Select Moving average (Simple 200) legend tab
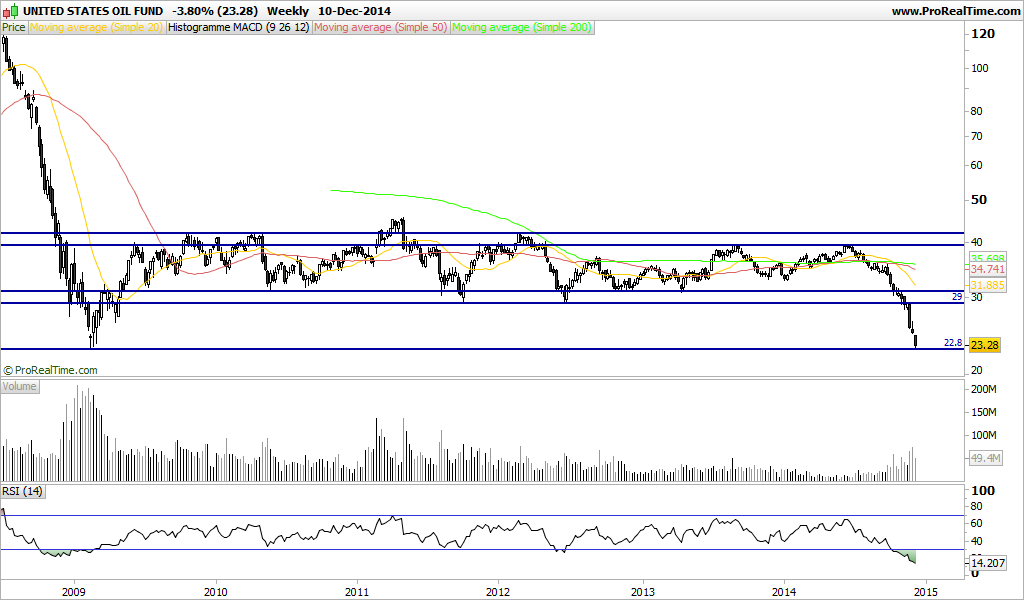This screenshot has width=1024, height=600. pyautogui.click(x=522, y=27)
